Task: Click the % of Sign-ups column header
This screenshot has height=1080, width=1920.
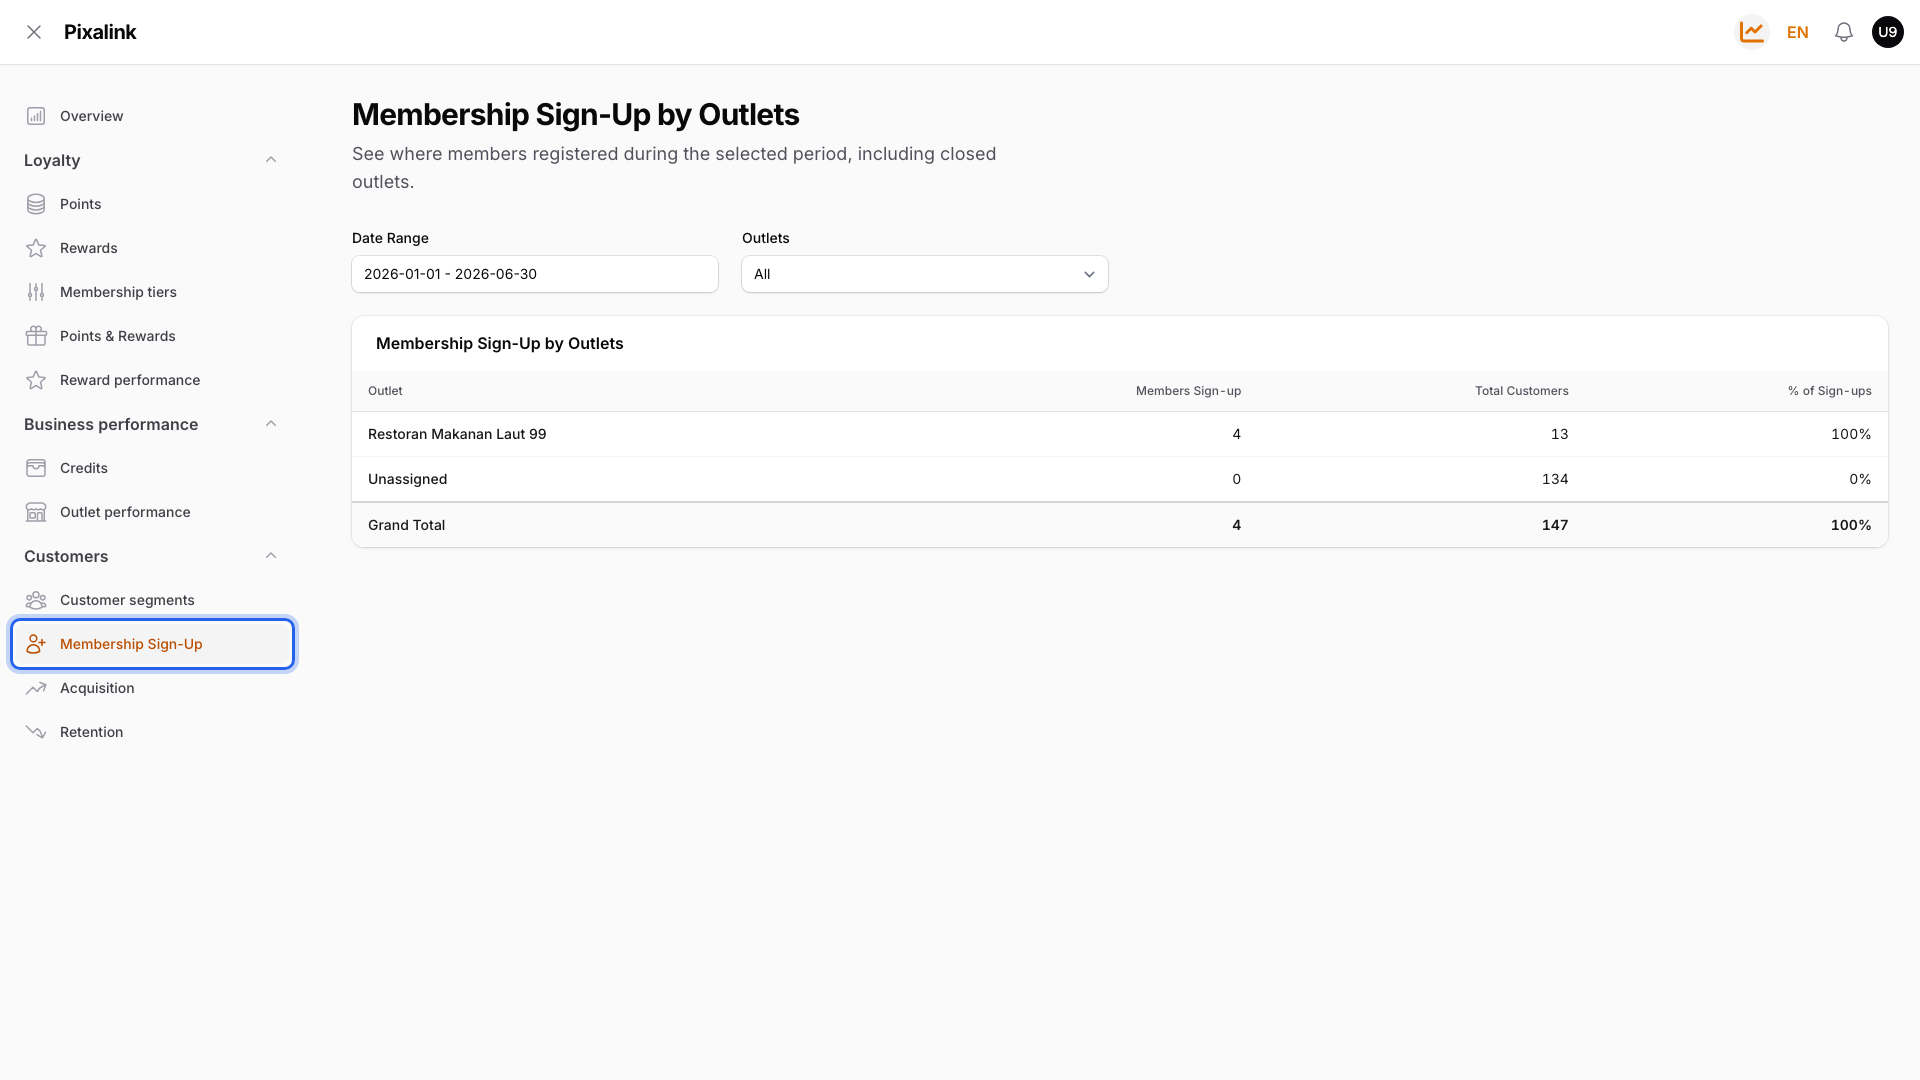Action: coord(1829,391)
